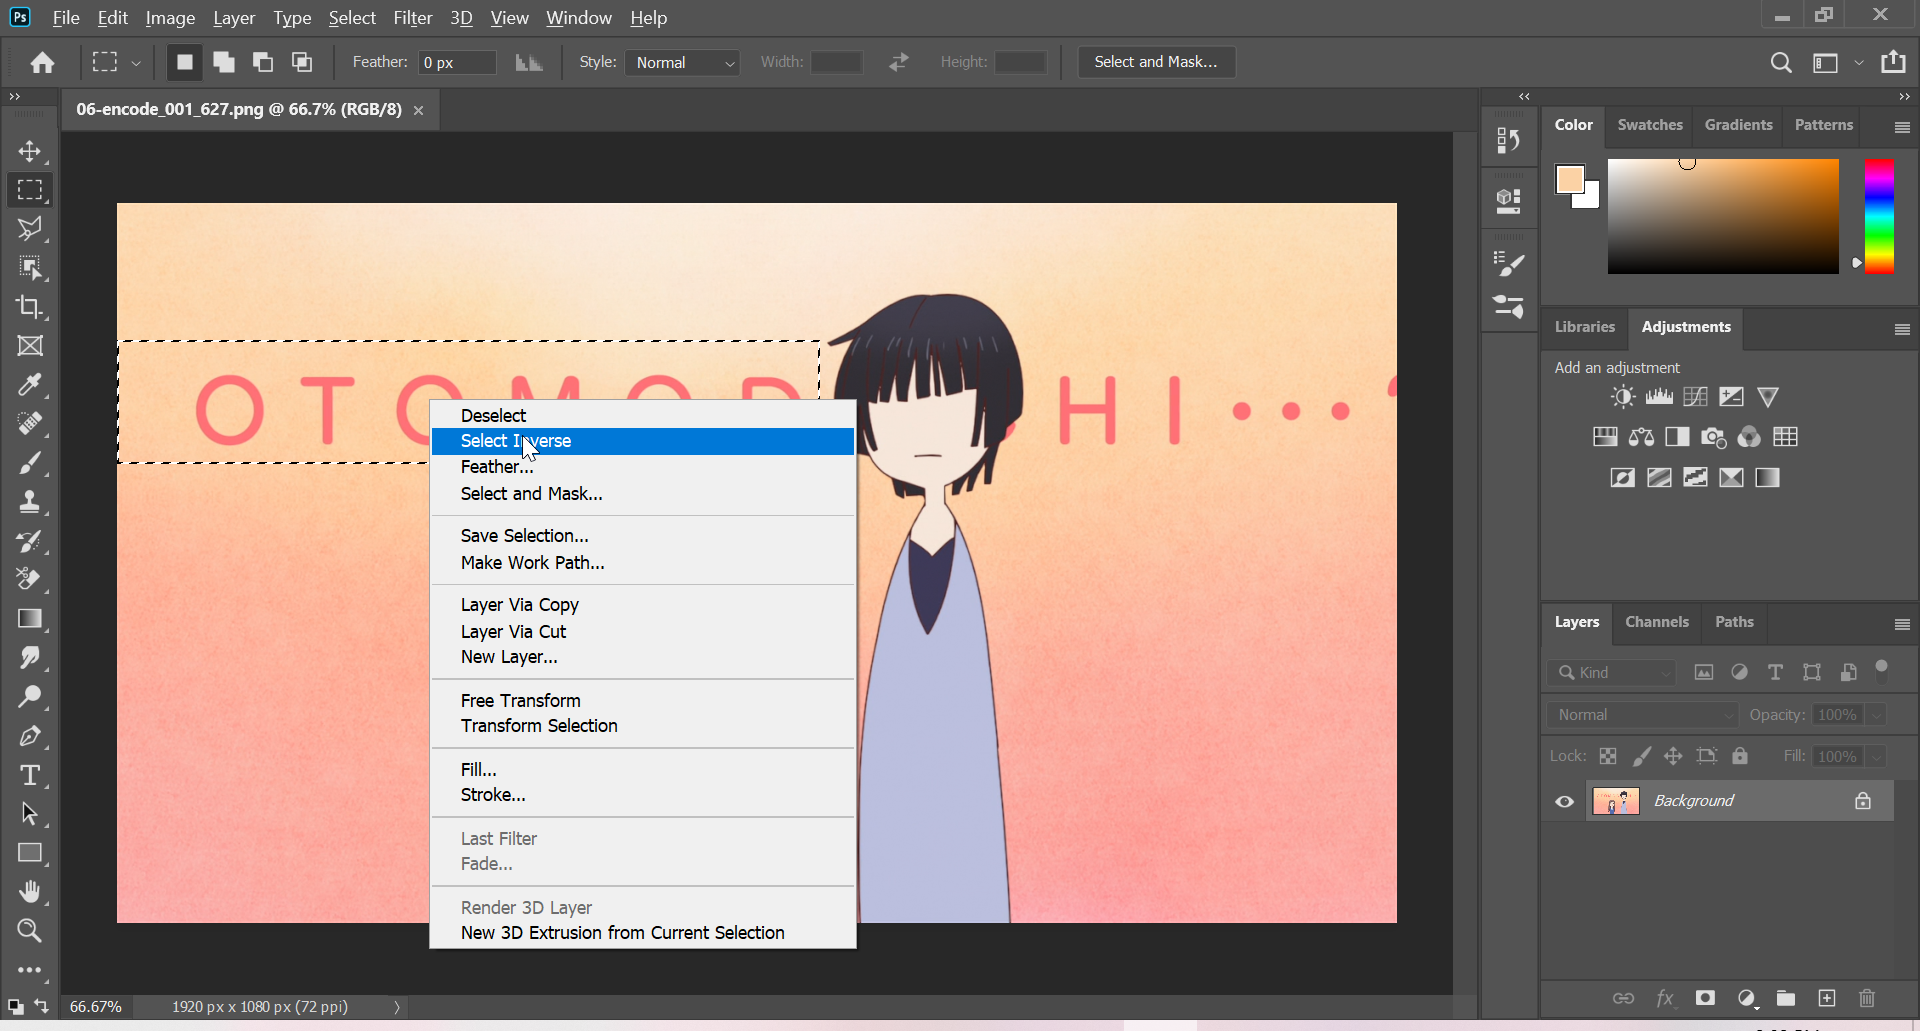Screen dimensions: 1920x1031
Task: Open the Fill slider dropdown arrow
Action: pos(1877,757)
